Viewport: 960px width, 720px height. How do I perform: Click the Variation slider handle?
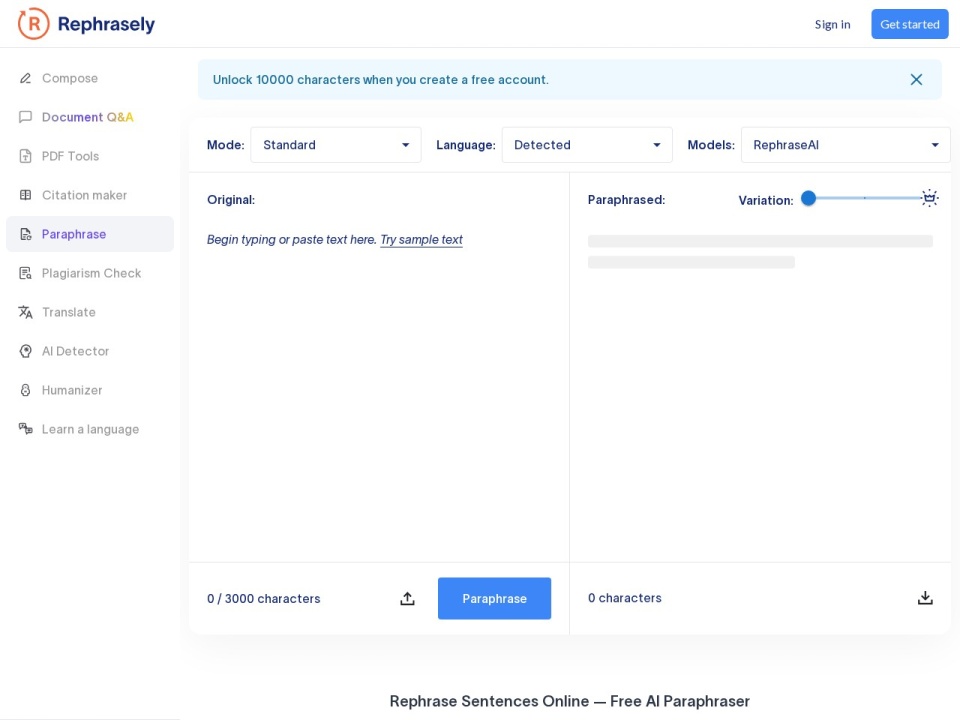(x=808, y=198)
